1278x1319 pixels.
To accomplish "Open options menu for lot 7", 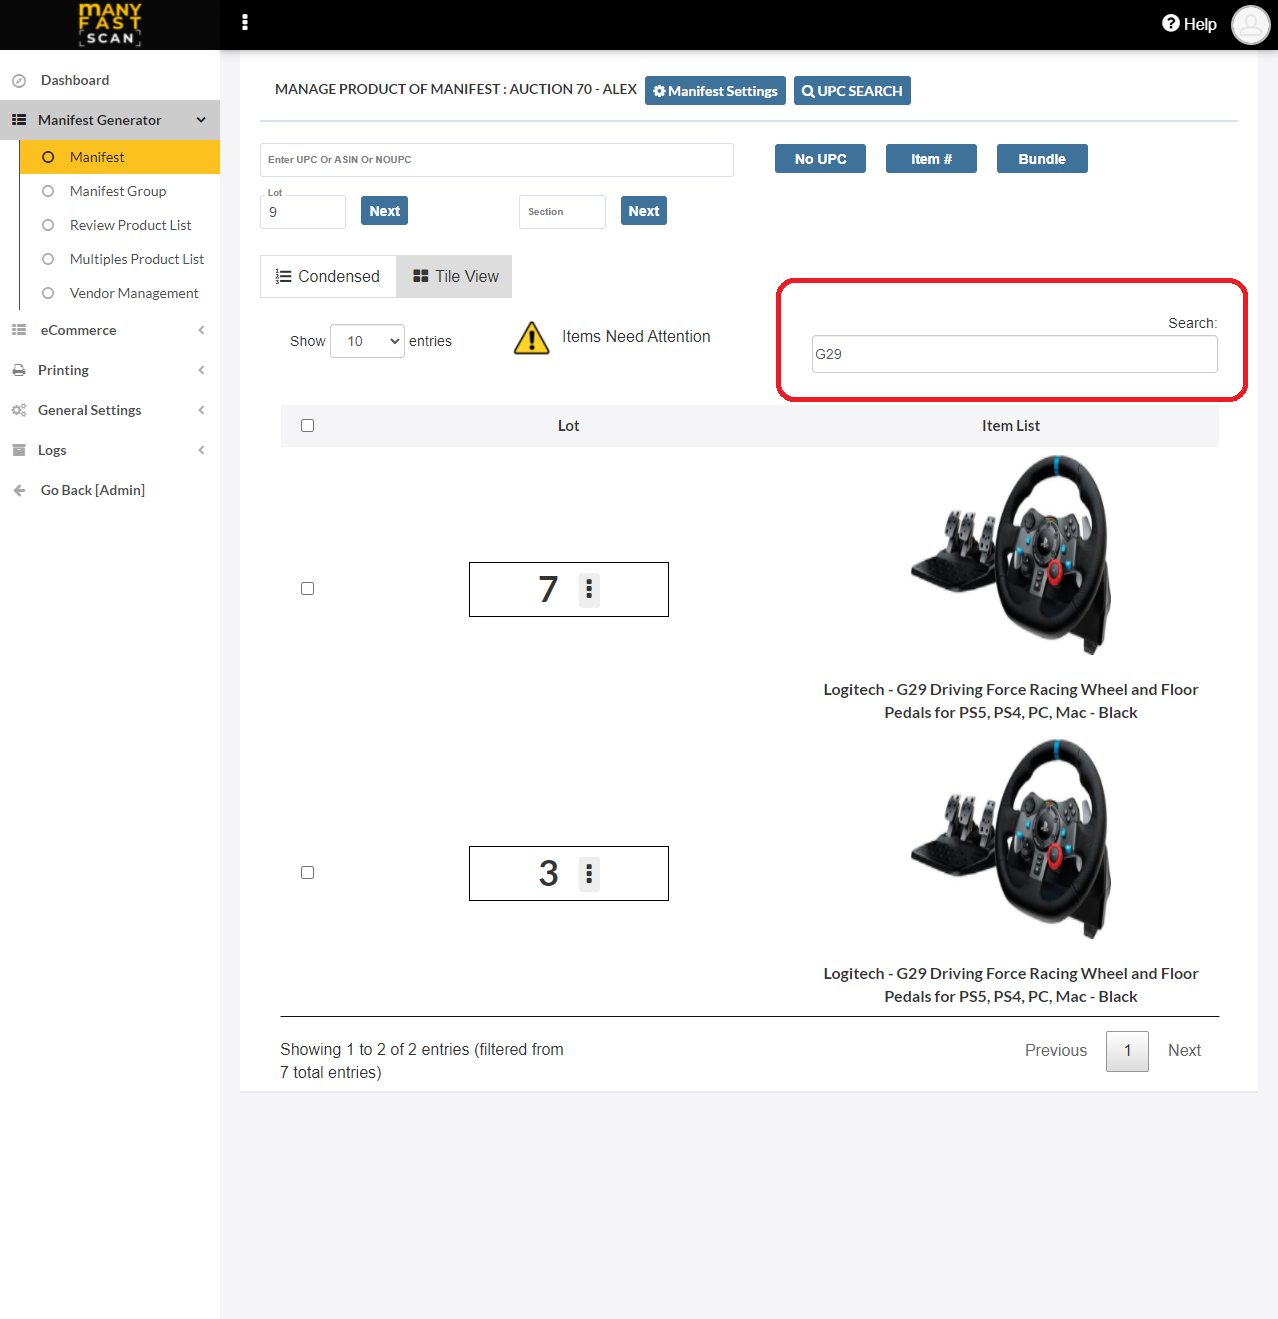I will coord(589,589).
